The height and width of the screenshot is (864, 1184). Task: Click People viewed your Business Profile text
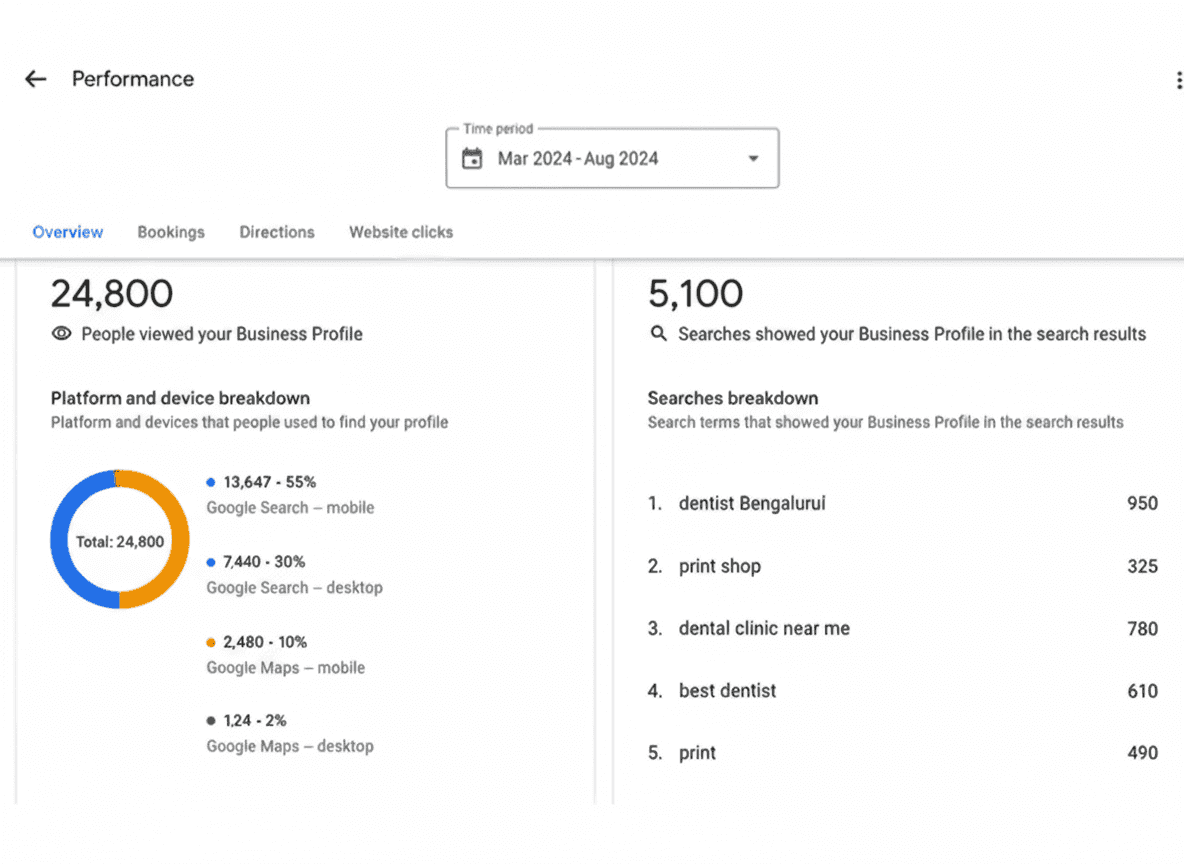point(222,334)
